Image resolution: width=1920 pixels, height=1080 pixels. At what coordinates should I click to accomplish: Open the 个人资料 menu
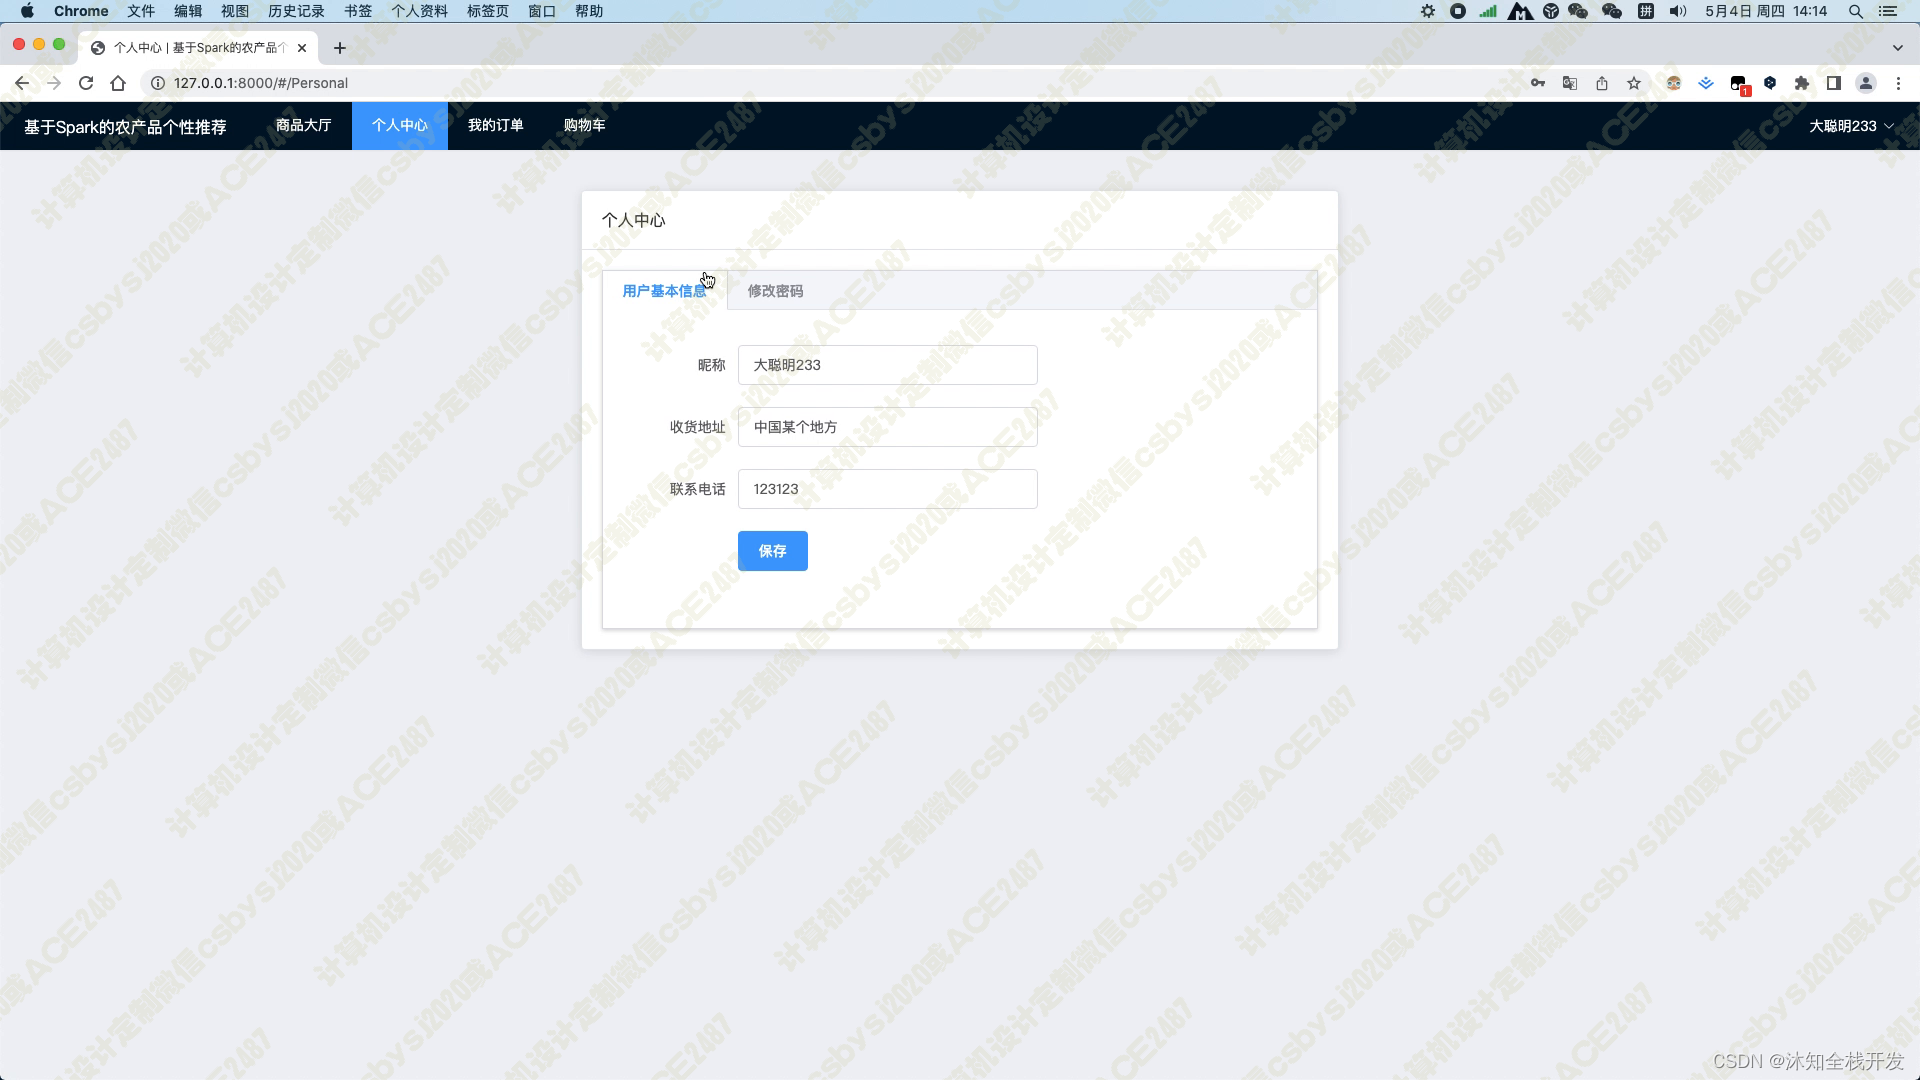(x=419, y=11)
